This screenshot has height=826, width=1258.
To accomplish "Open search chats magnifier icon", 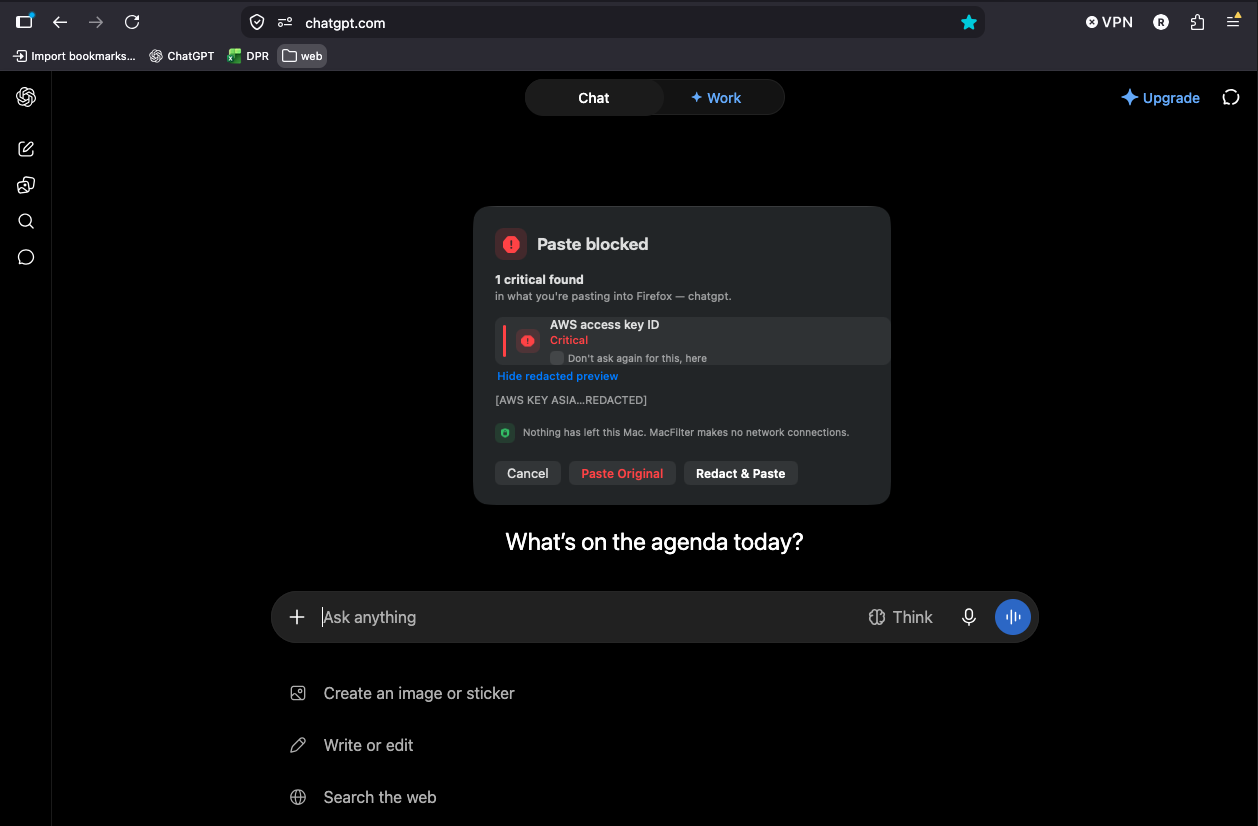I will [x=26, y=221].
